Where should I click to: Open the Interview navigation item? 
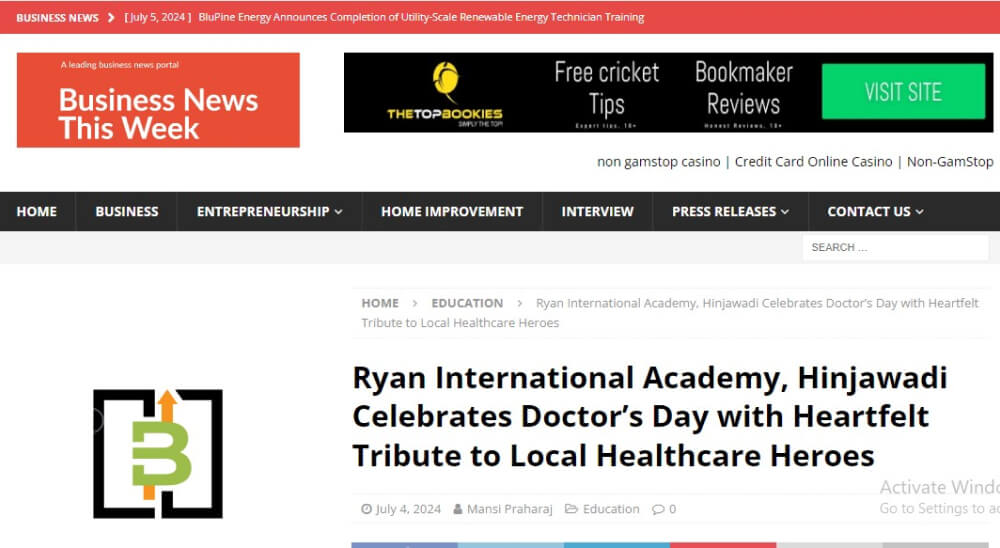(597, 211)
